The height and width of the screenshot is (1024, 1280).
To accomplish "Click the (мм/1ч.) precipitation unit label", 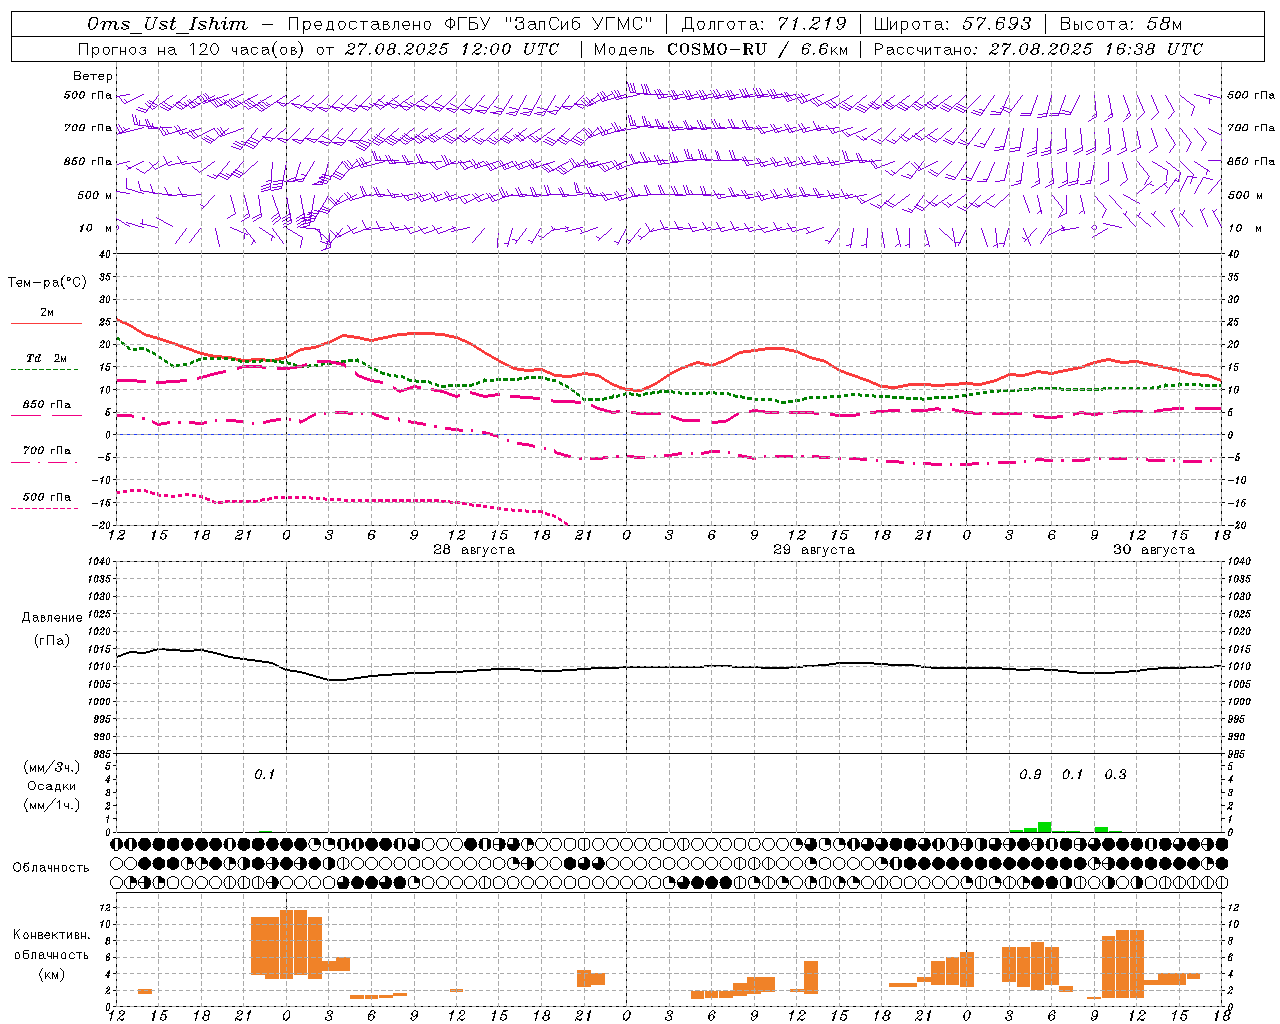I will pyautogui.click(x=52, y=805).
